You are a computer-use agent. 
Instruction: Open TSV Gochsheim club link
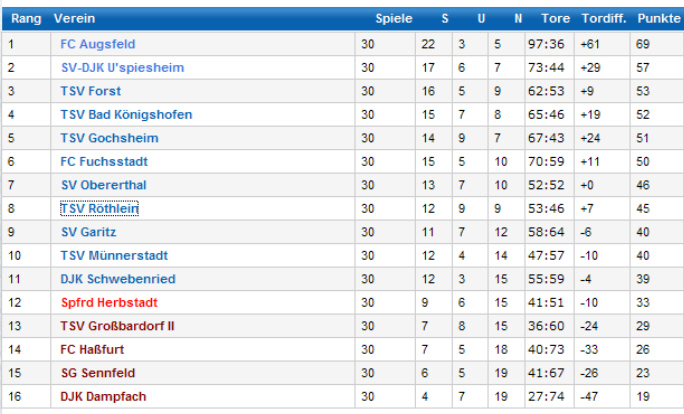pyautogui.click(x=109, y=138)
